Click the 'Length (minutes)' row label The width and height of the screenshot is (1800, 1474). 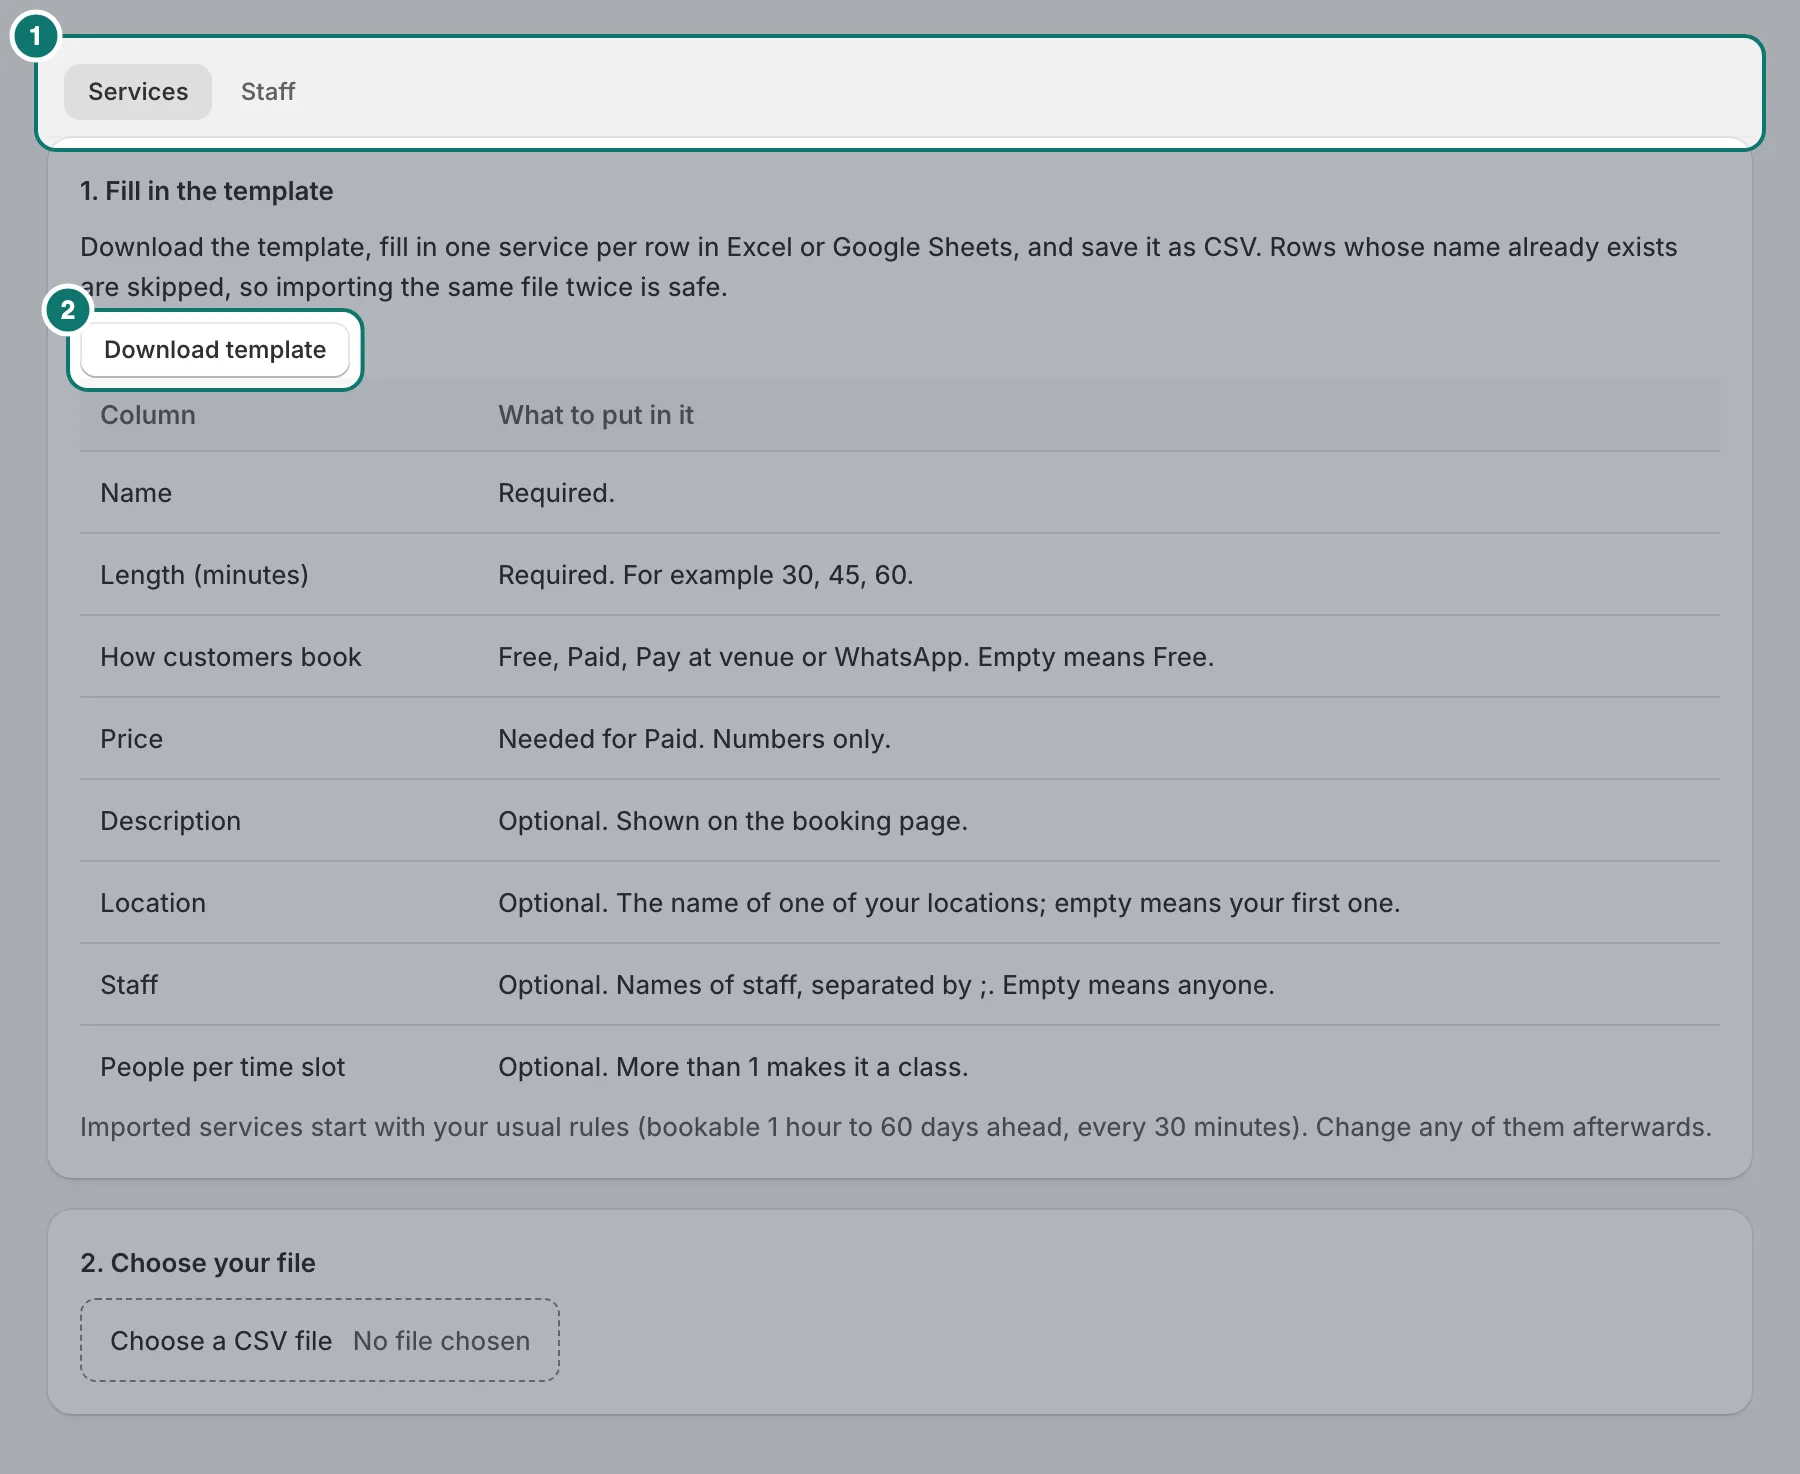pos(204,575)
